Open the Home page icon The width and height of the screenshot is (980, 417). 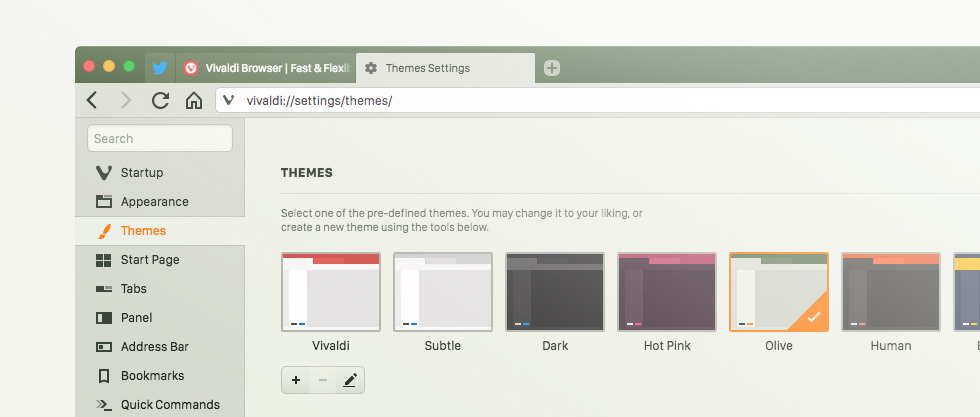click(x=194, y=100)
